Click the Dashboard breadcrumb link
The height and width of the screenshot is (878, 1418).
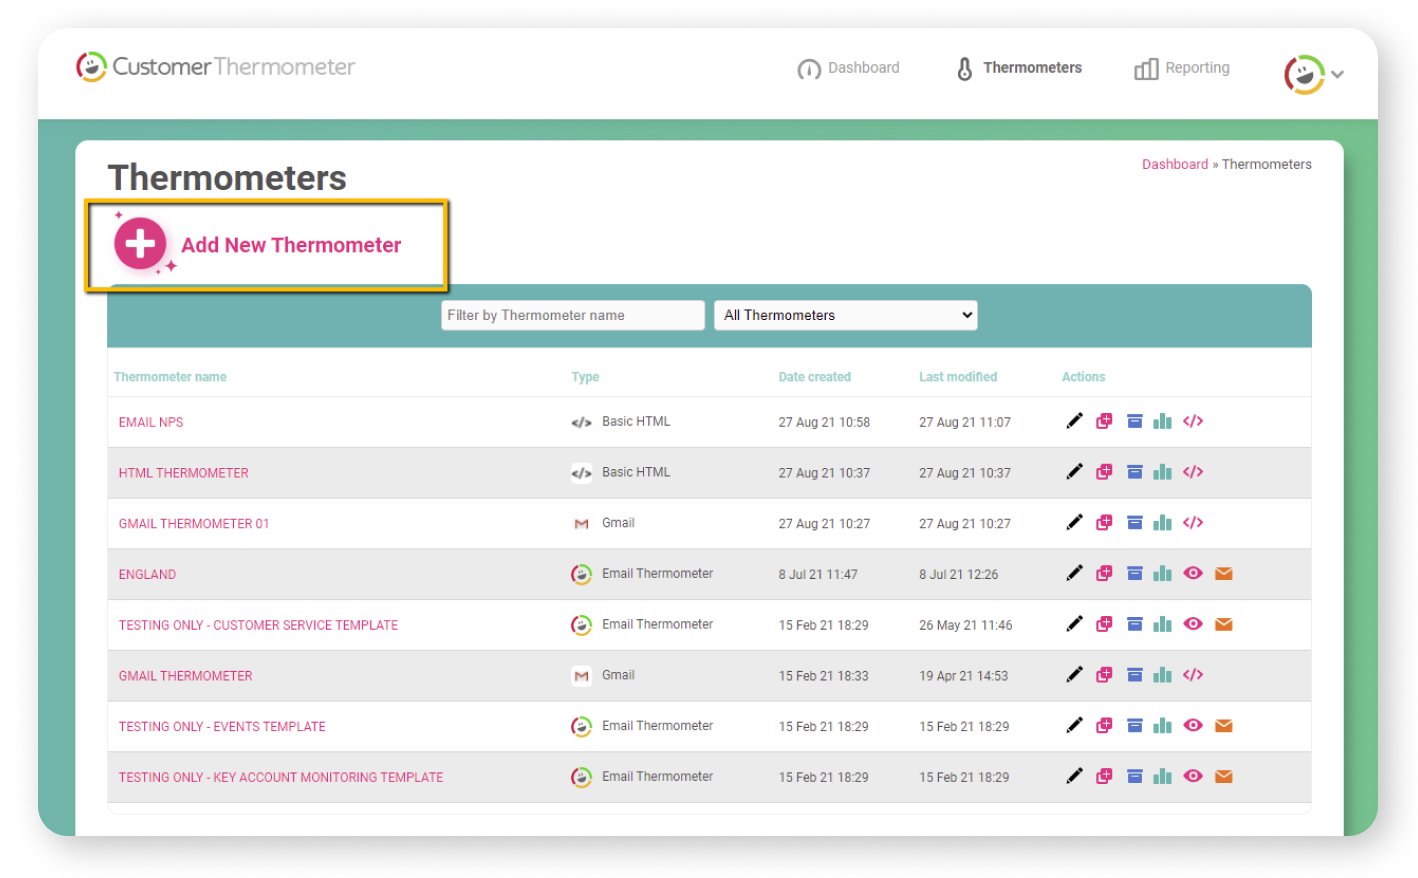(x=1174, y=164)
